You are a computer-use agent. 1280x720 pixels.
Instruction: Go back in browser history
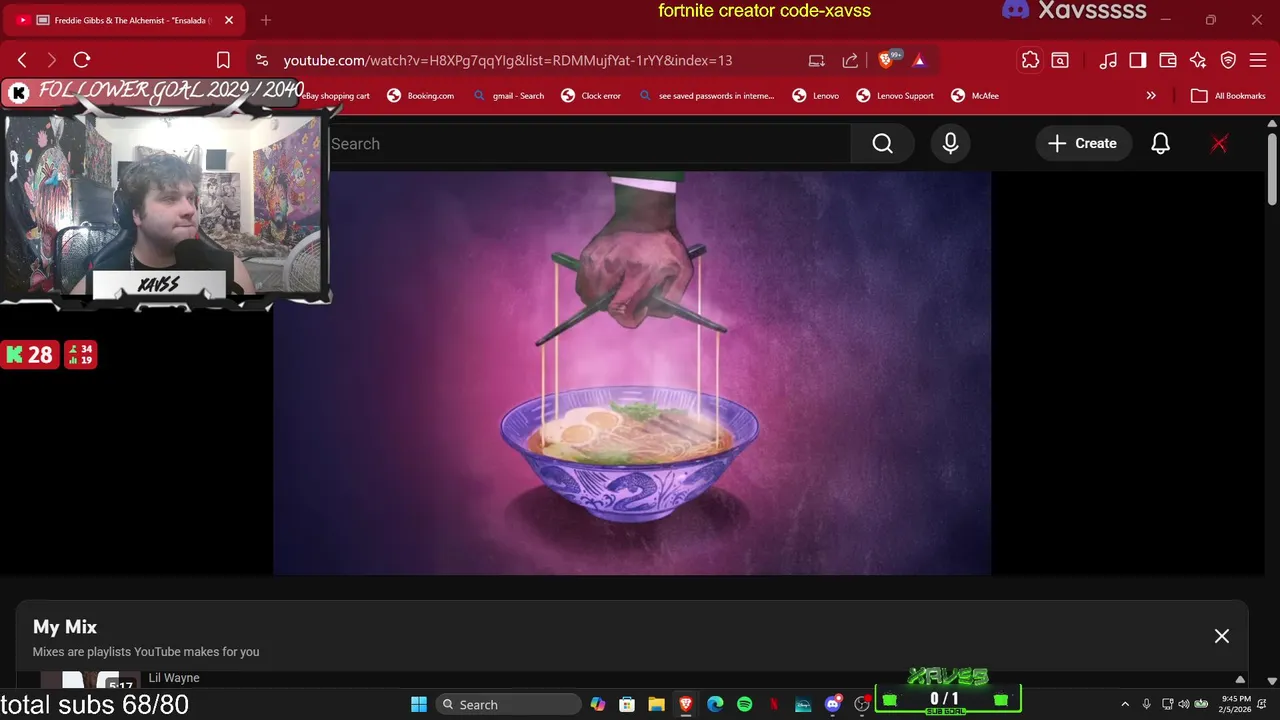[x=22, y=60]
